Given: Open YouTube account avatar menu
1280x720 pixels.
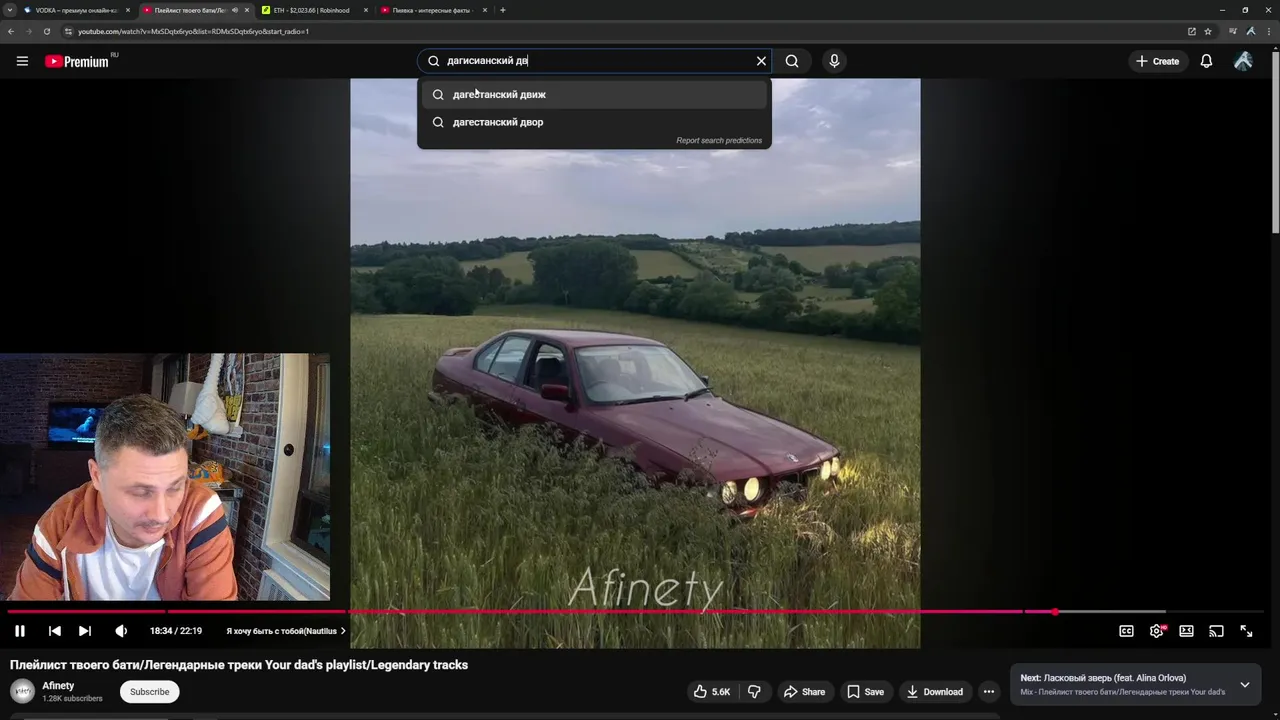Looking at the screenshot, I should [1243, 61].
